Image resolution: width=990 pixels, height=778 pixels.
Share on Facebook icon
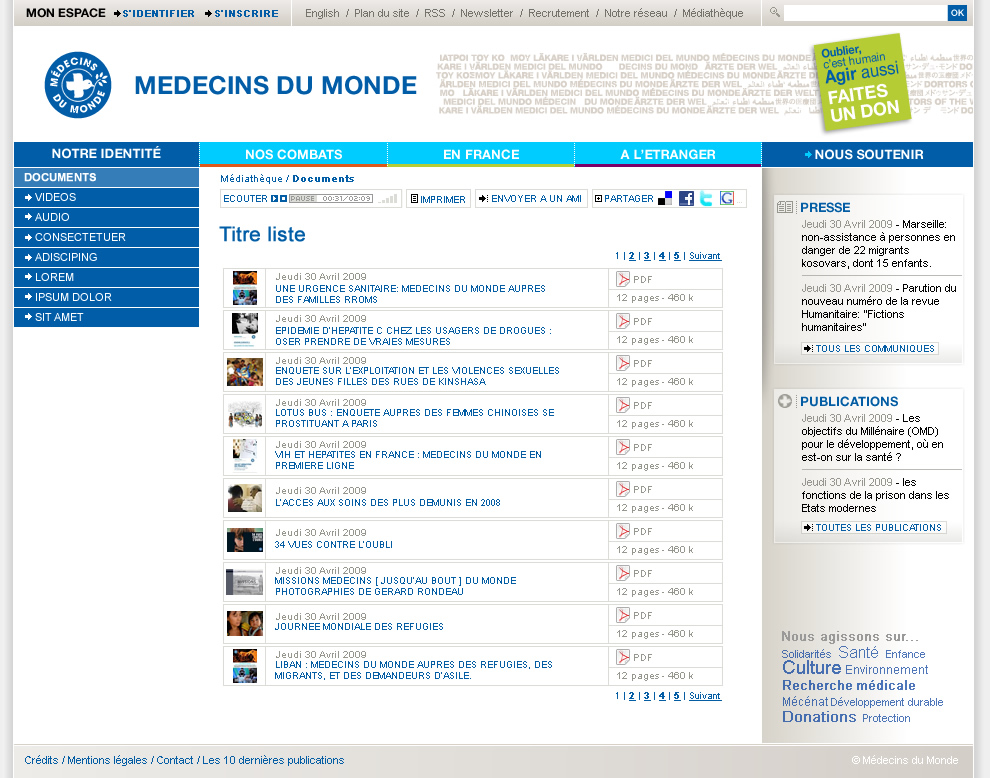coord(686,198)
